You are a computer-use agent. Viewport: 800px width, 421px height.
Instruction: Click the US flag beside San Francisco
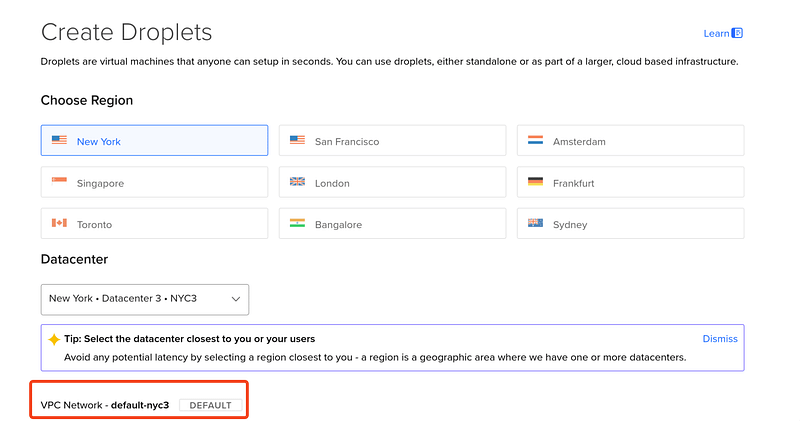[297, 141]
